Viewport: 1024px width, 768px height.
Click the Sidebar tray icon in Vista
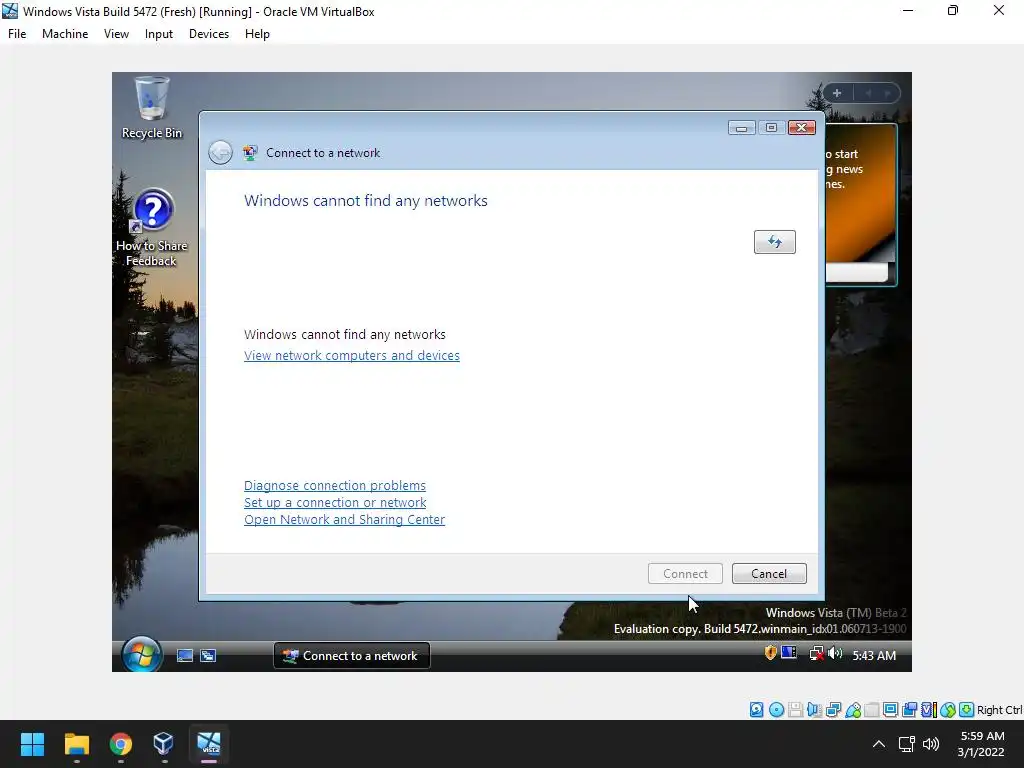(789, 652)
